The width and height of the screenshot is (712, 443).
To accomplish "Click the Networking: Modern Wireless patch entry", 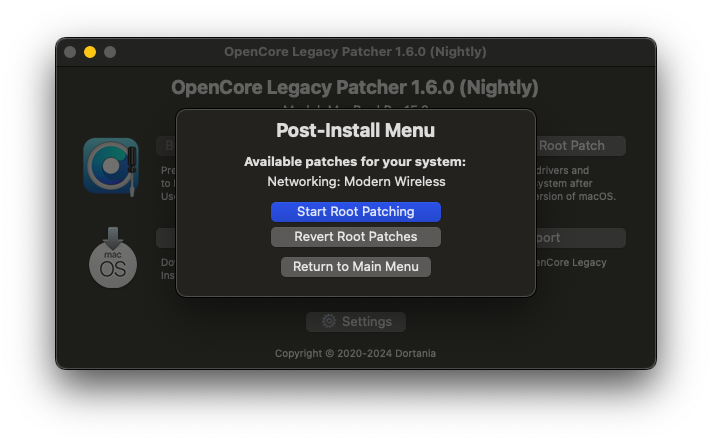I will pyautogui.click(x=356, y=182).
